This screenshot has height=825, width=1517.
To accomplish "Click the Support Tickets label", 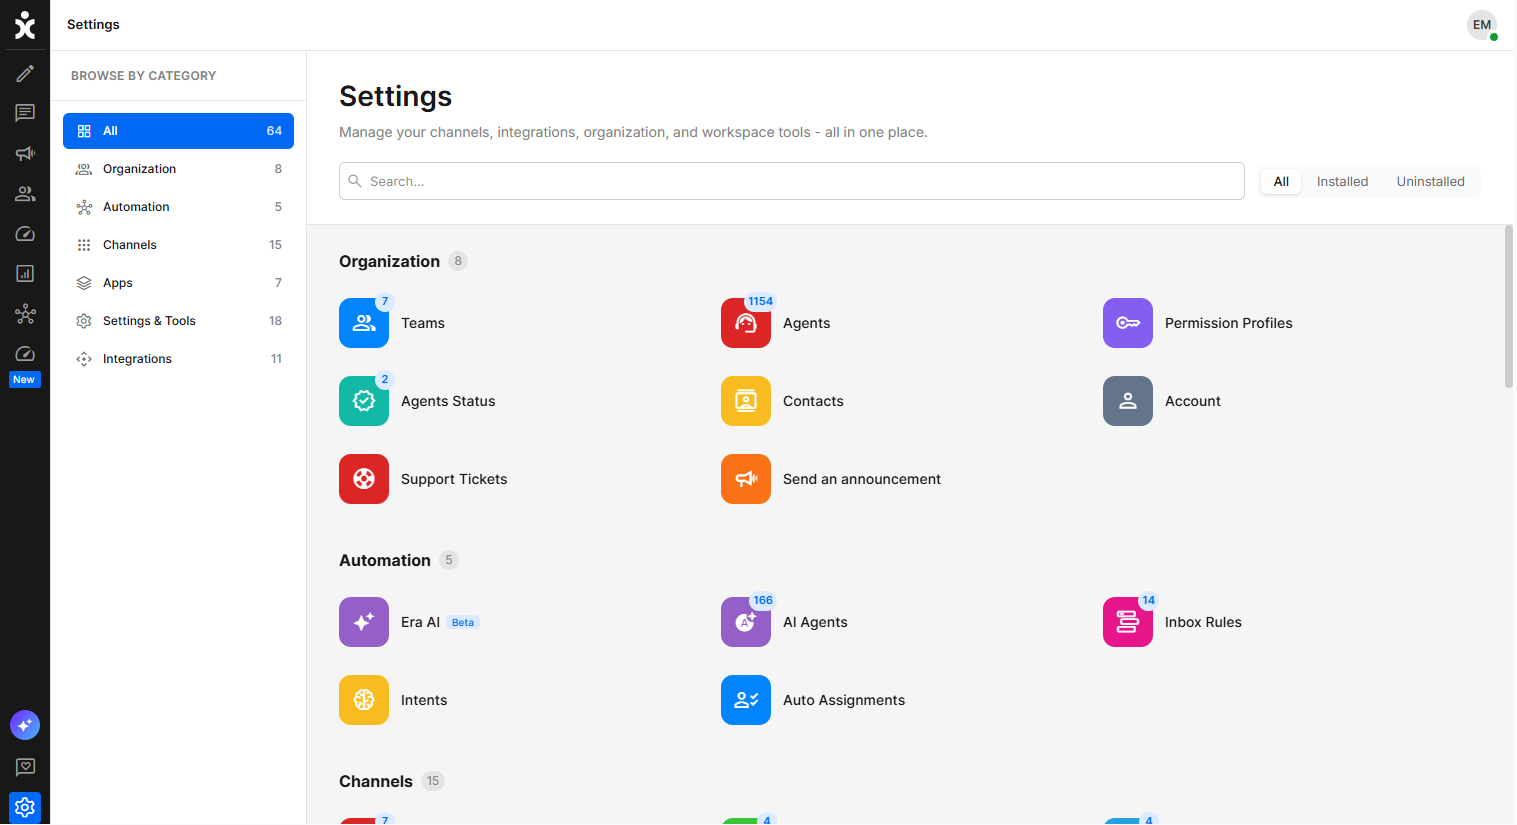I will point(454,479).
